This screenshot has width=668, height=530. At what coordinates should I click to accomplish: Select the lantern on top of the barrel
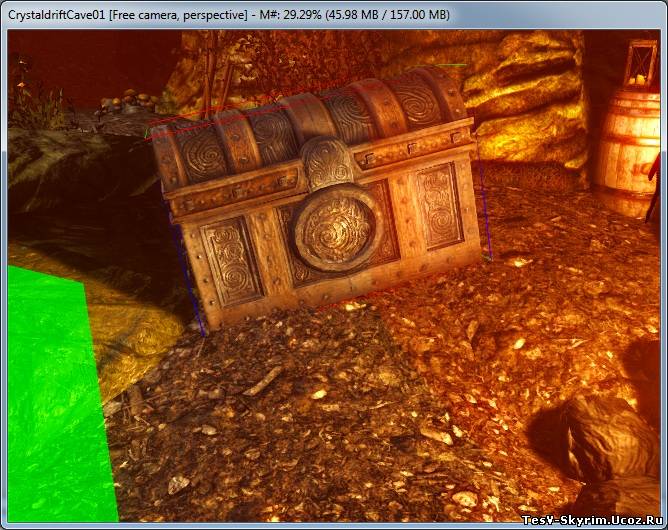tap(641, 63)
